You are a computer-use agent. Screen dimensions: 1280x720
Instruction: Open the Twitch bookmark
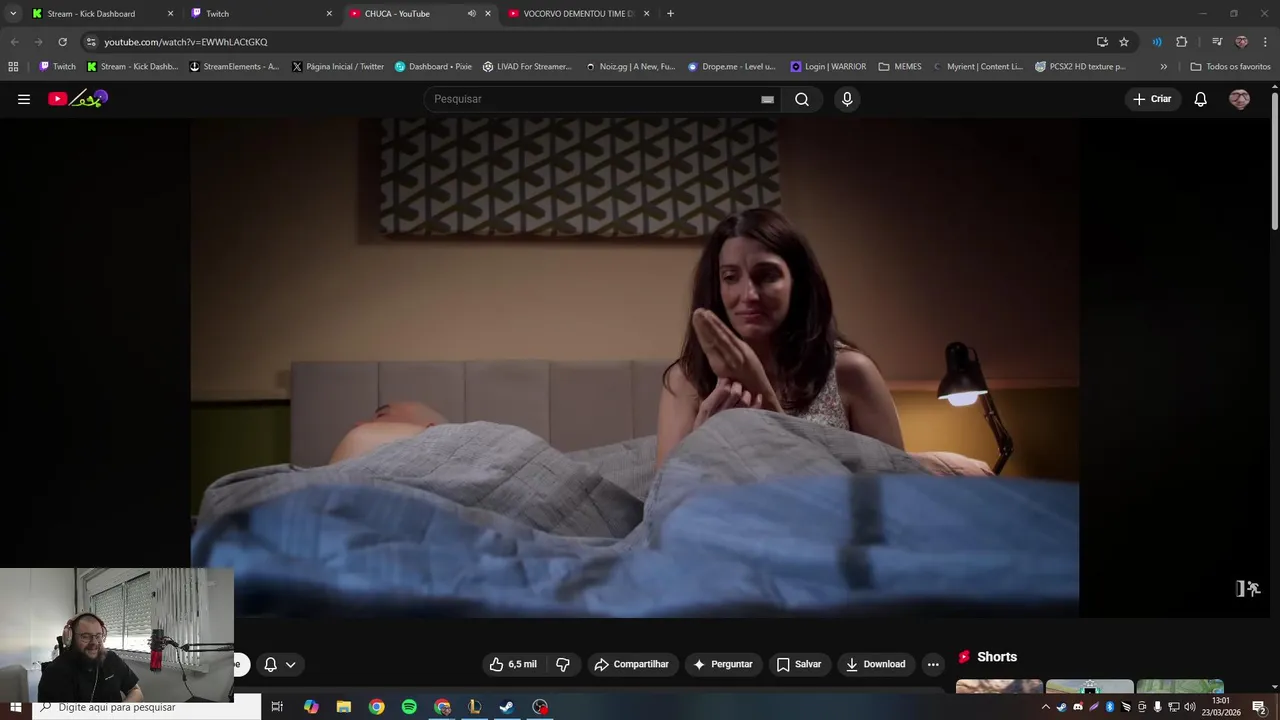(57, 67)
